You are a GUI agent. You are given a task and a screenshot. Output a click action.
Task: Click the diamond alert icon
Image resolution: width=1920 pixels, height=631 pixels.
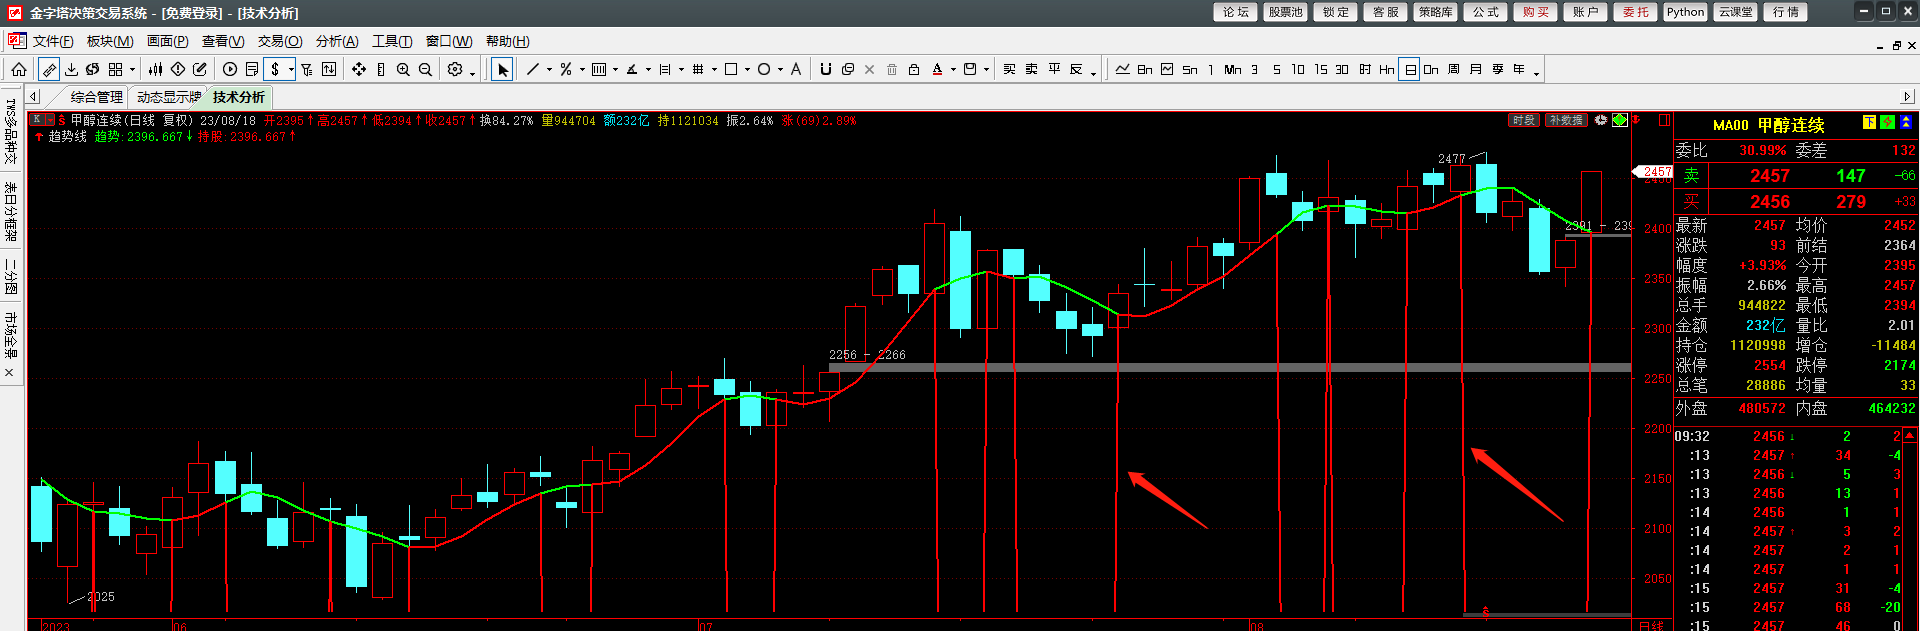178,69
